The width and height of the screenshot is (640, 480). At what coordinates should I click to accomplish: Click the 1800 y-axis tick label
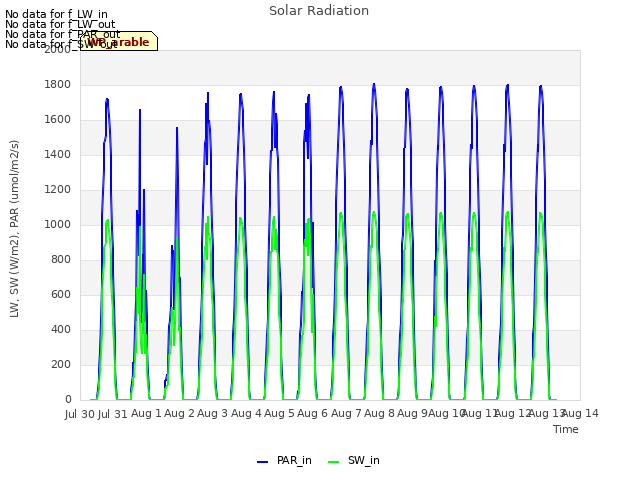click(58, 84)
